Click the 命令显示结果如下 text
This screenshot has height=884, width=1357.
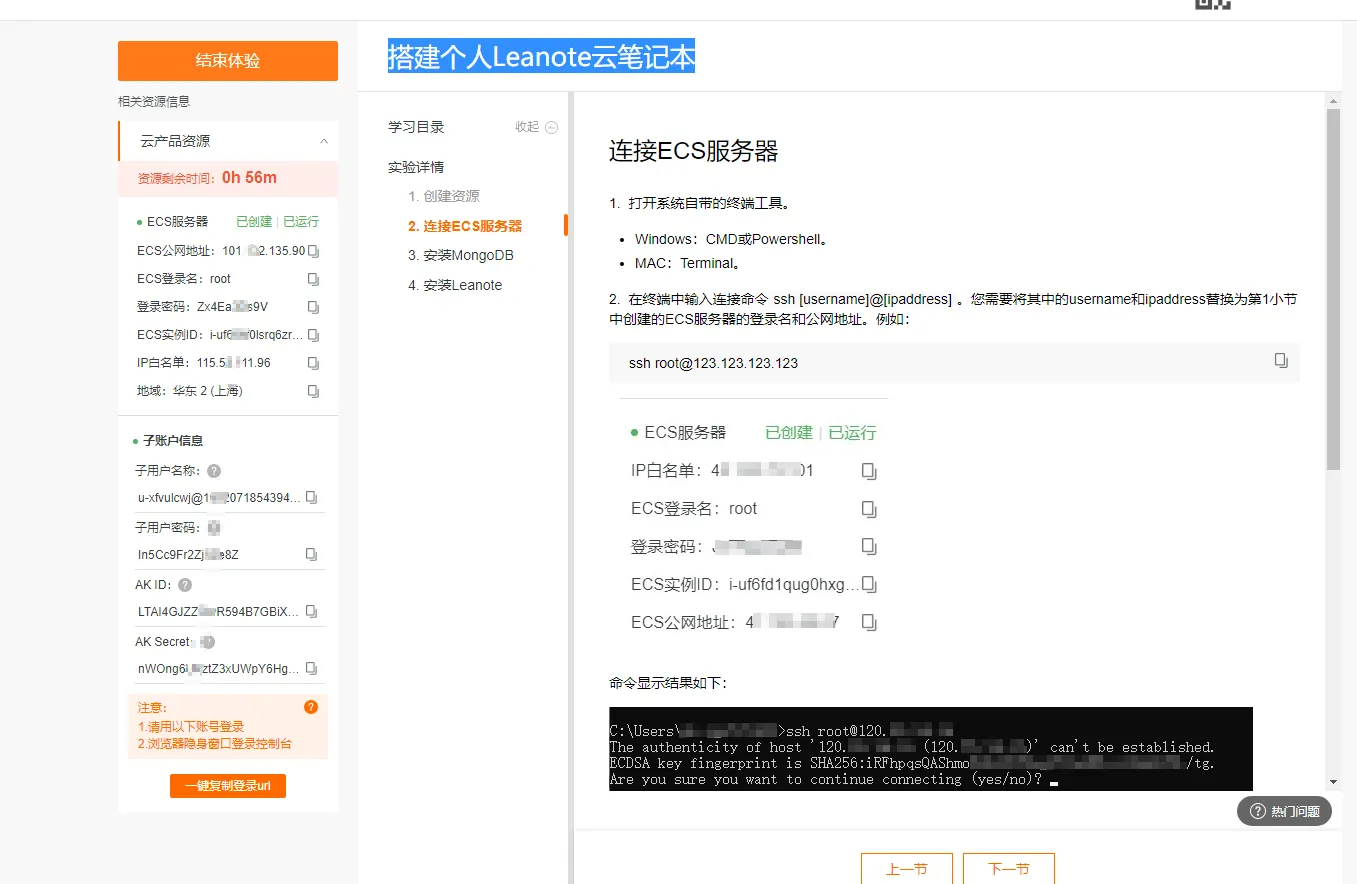pyautogui.click(x=668, y=684)
